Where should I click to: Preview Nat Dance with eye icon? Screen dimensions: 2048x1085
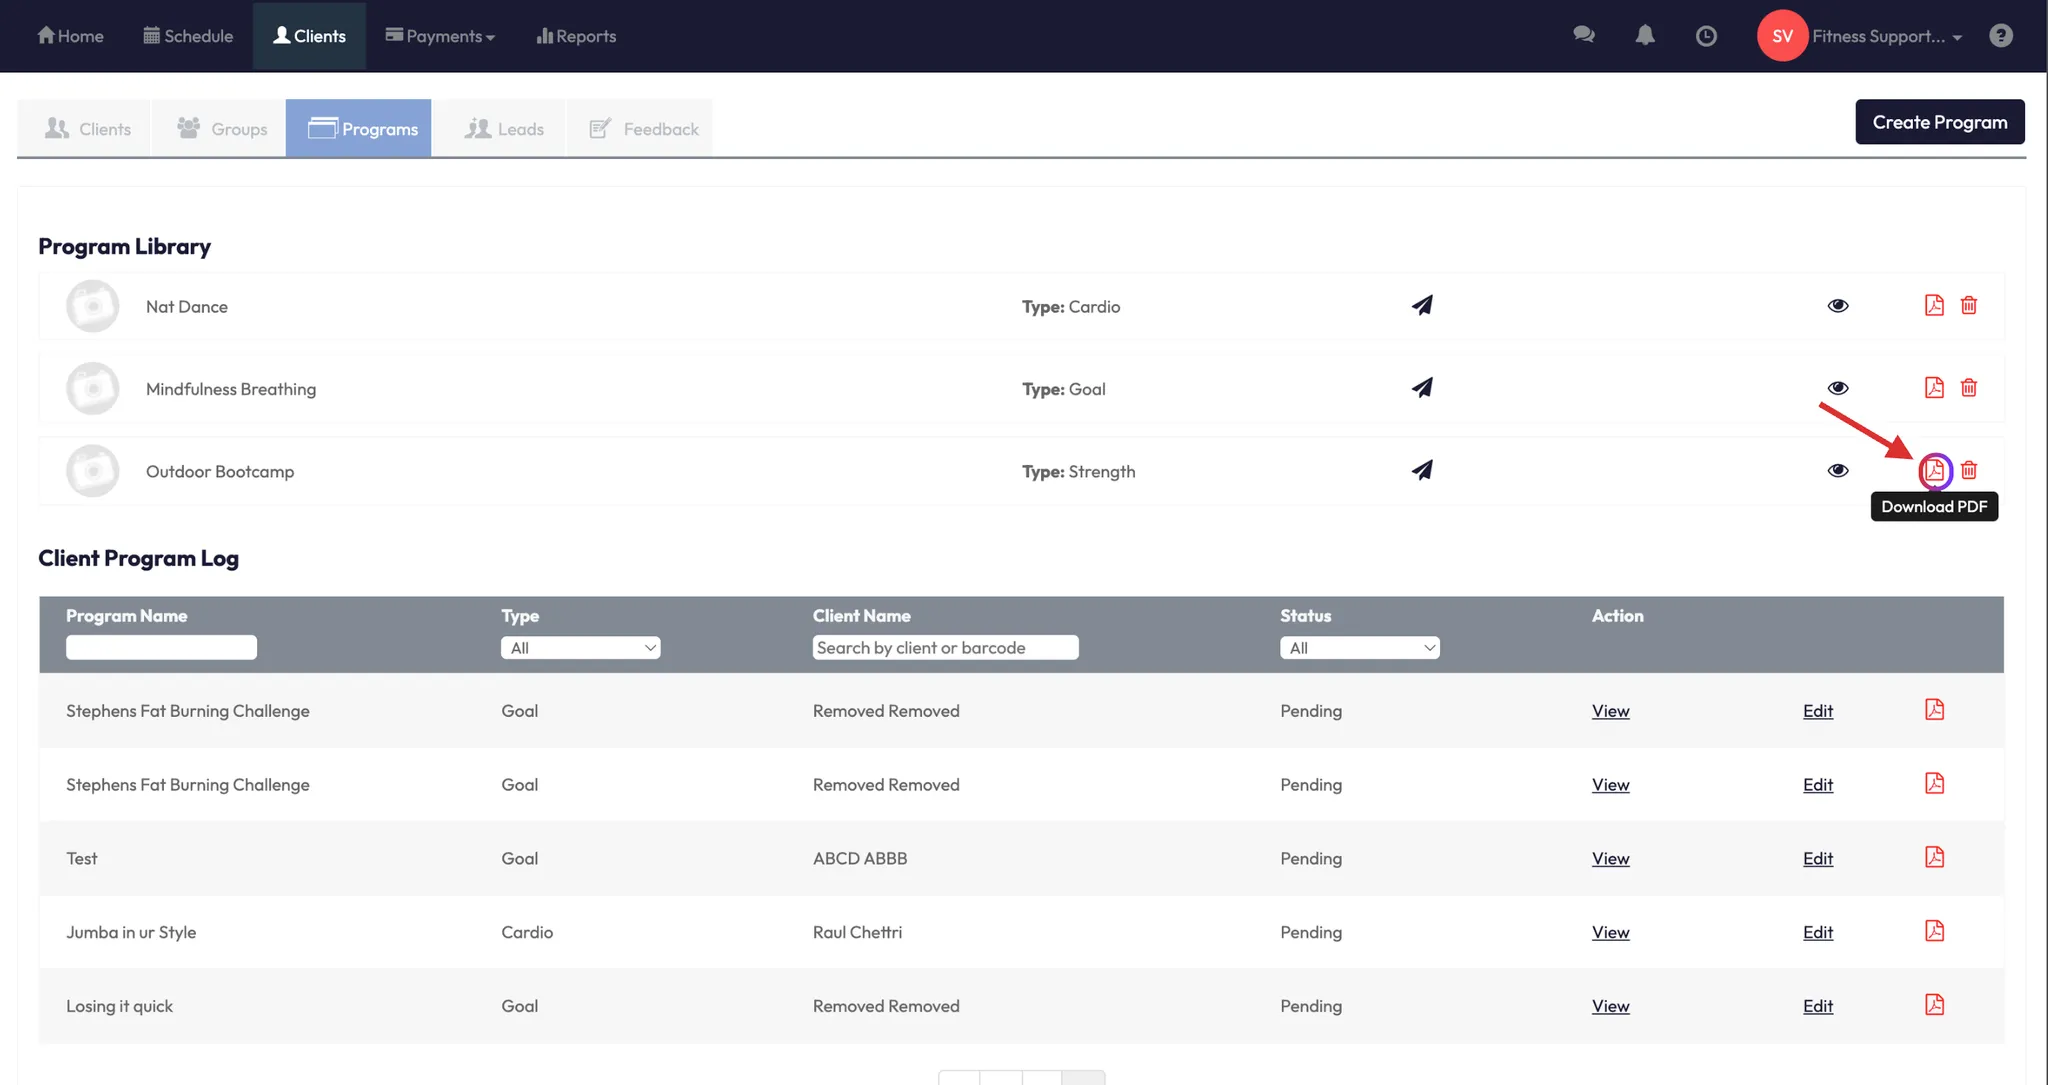[x=1837, y=306]
